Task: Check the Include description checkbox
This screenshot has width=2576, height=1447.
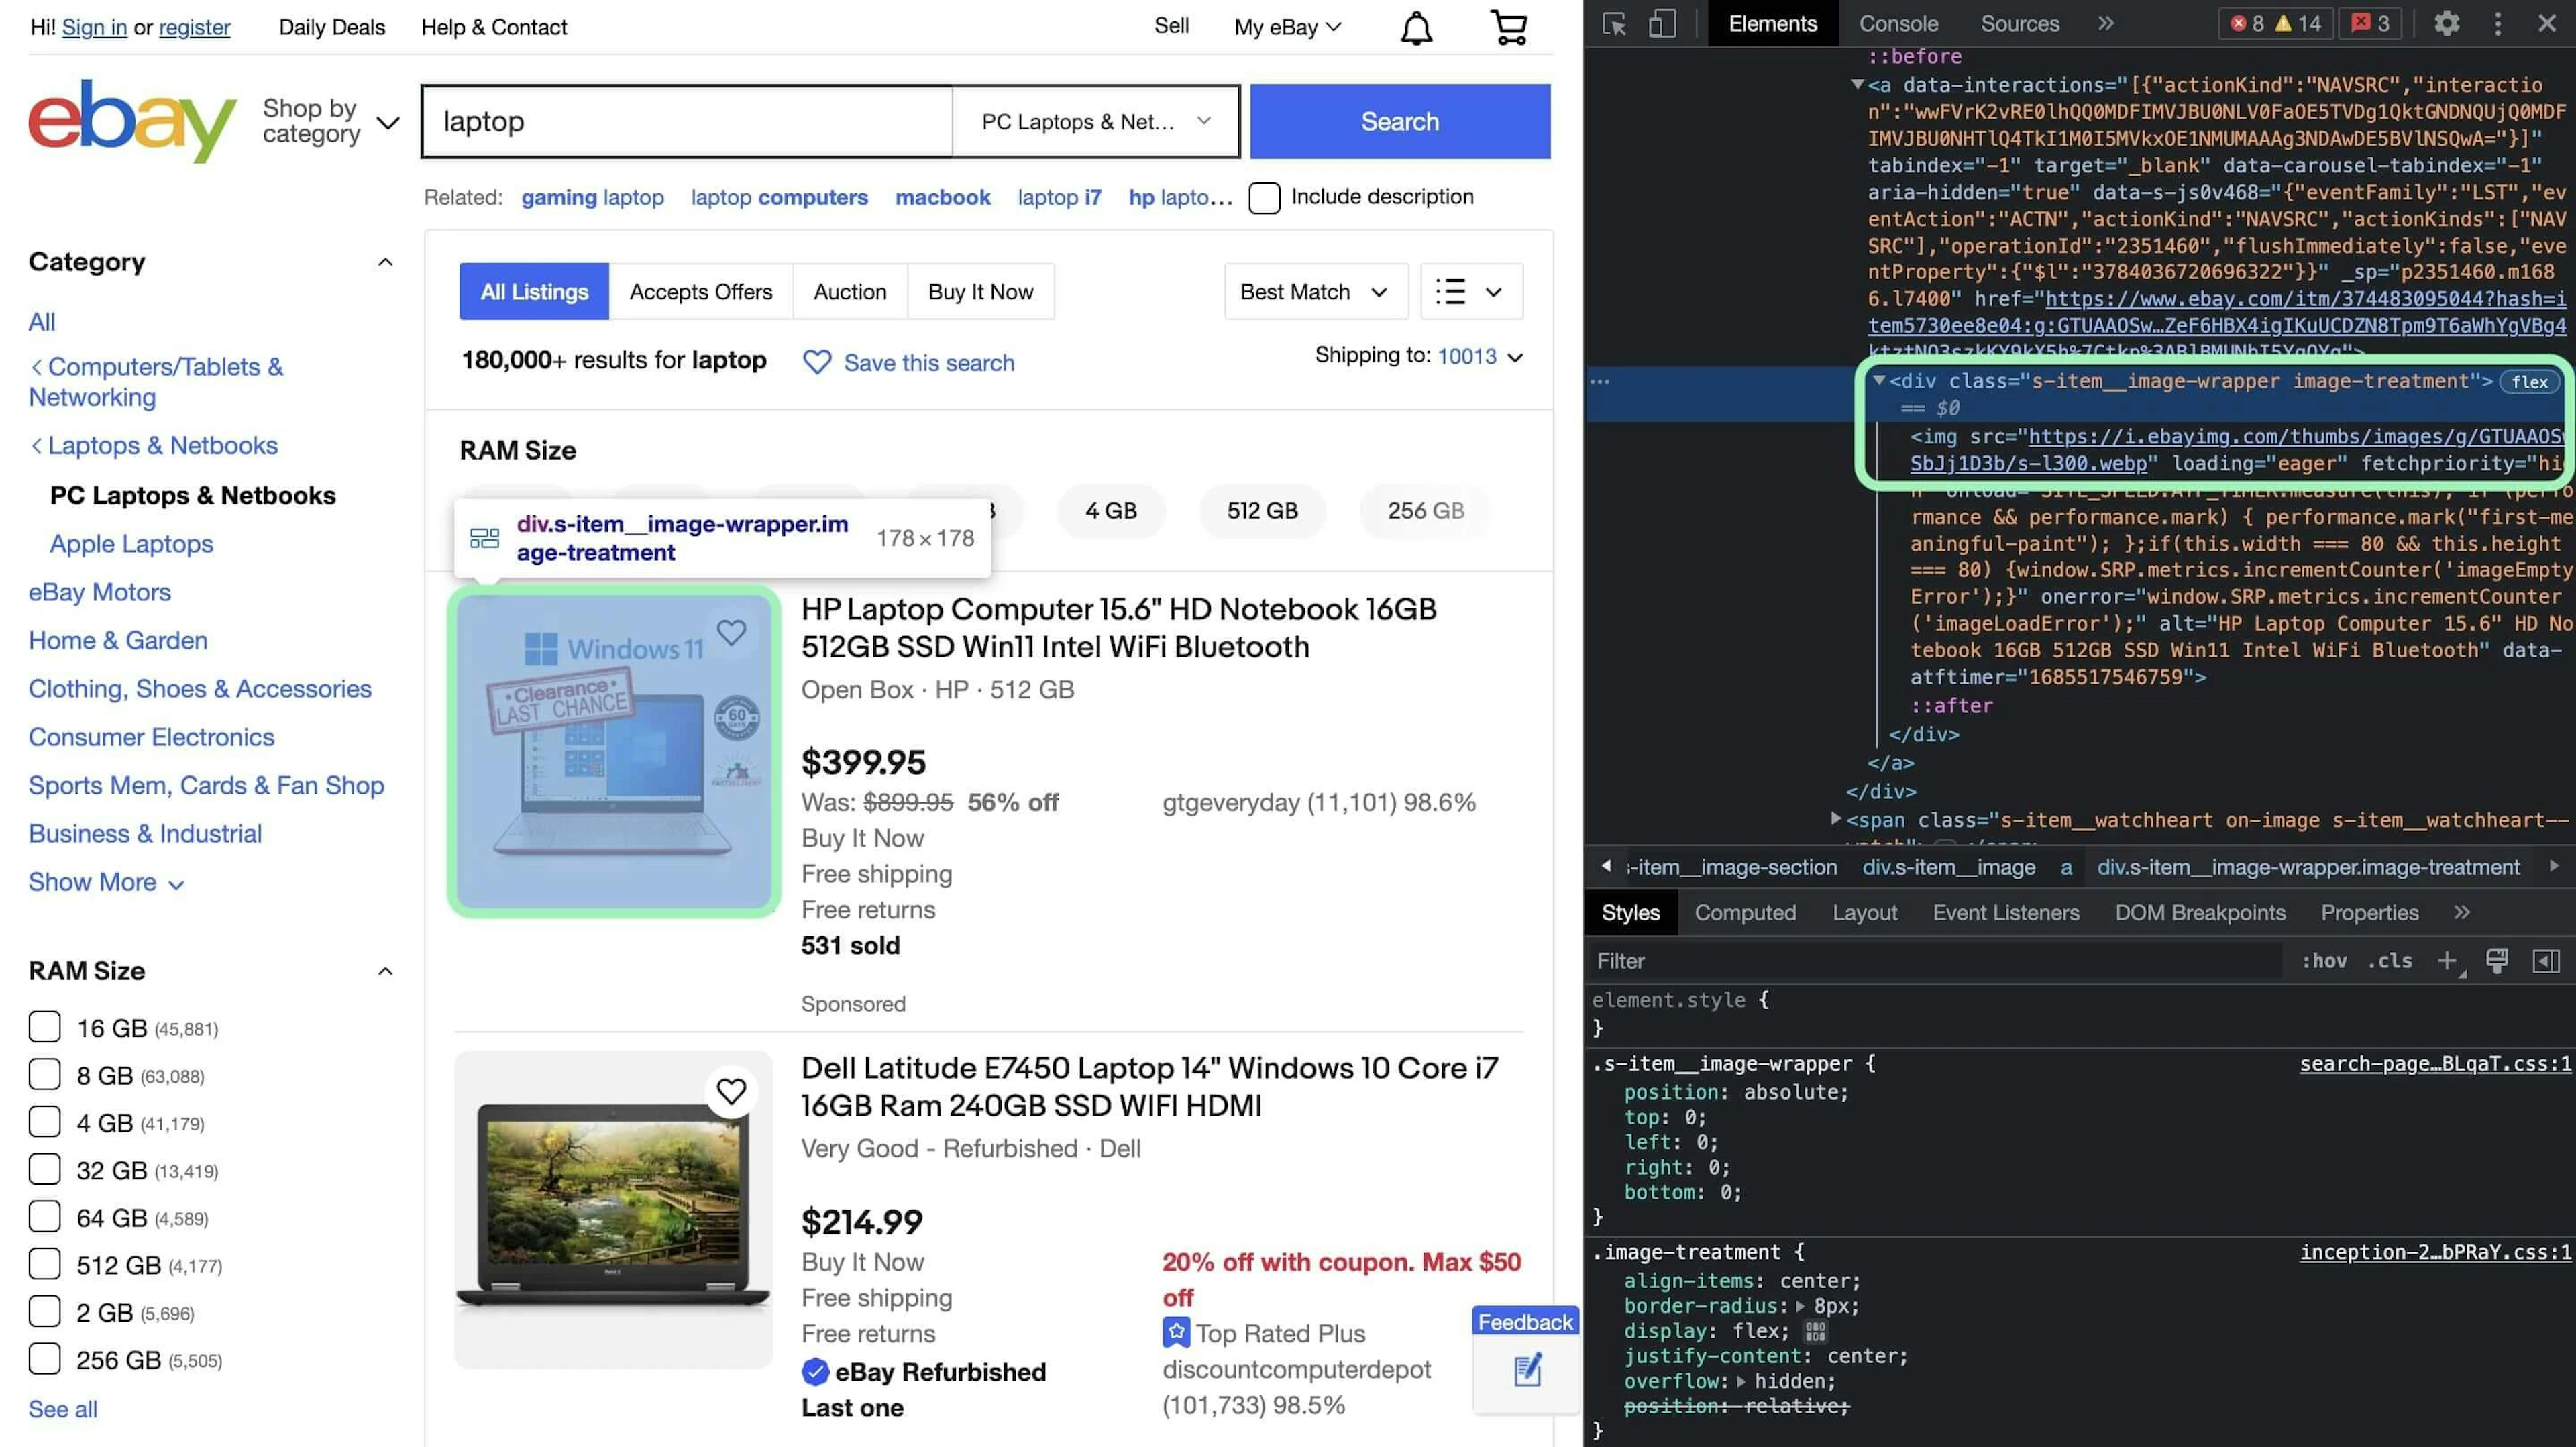Action: pyautogui.click(x=1264, y=197)
